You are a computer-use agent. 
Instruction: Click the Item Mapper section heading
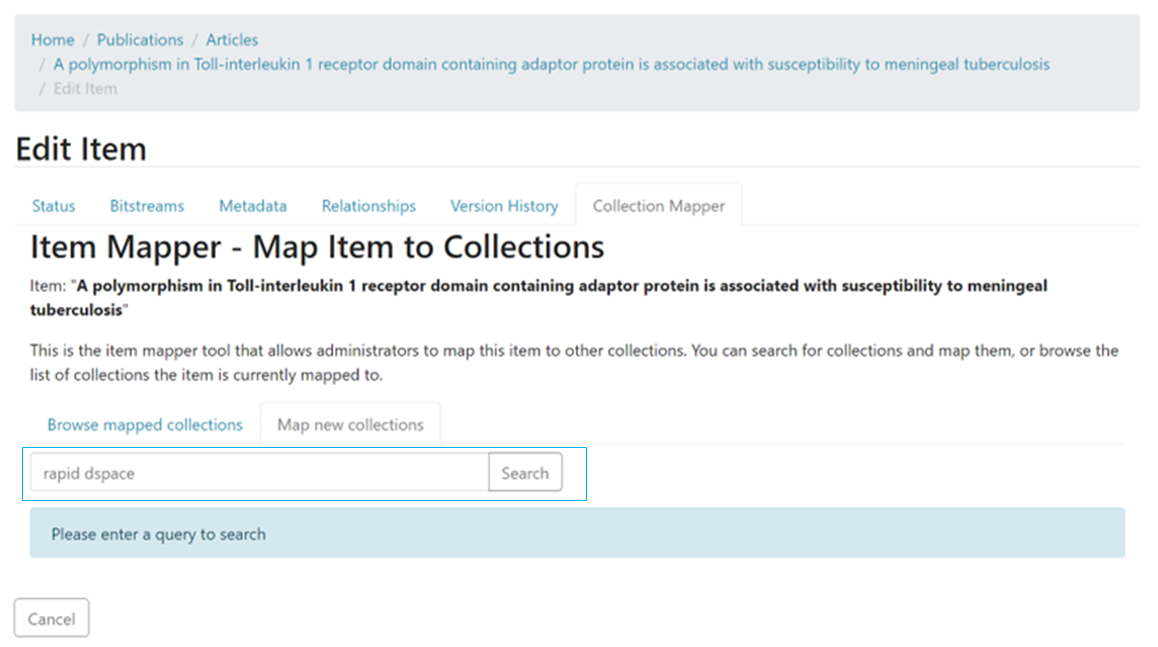point(317,246)
